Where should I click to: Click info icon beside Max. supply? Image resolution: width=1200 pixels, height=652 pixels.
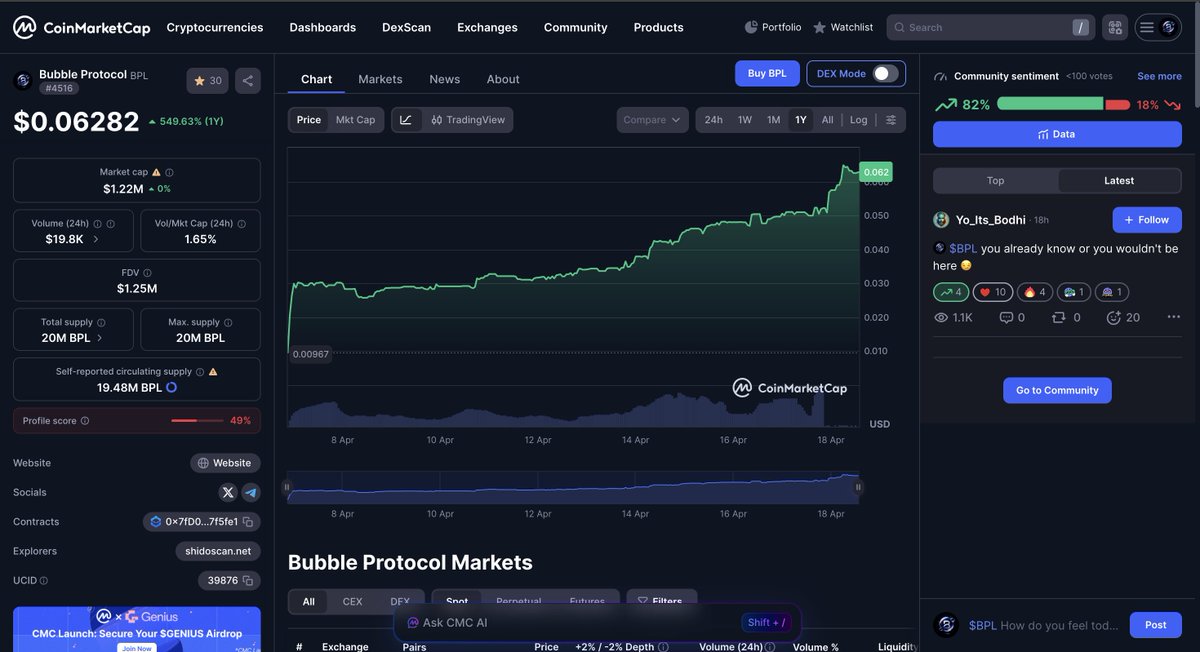coord(228,322)
